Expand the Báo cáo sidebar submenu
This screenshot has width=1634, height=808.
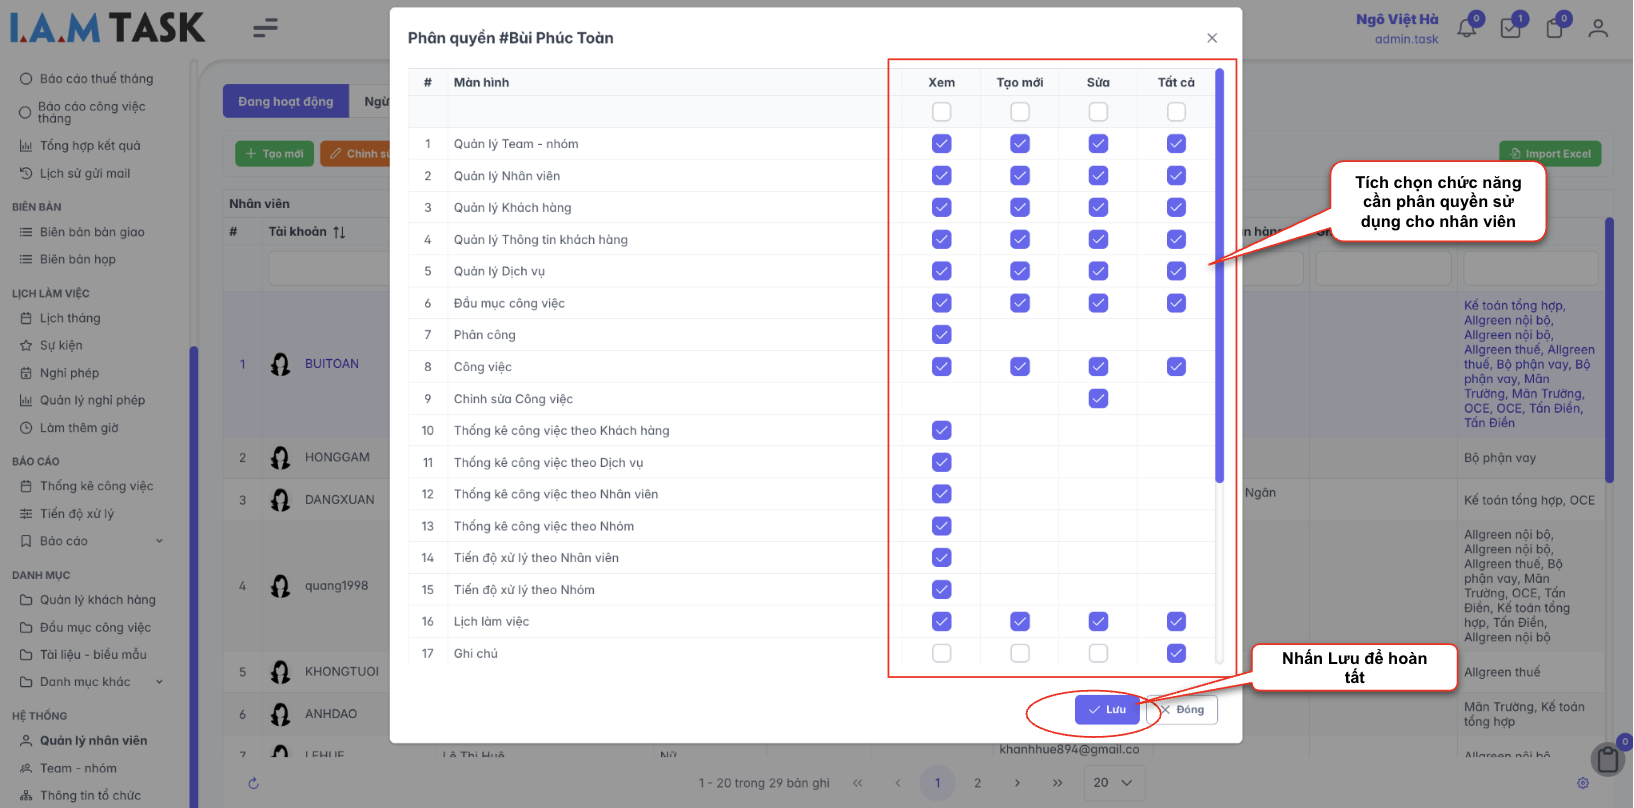[x=159, y=541]
